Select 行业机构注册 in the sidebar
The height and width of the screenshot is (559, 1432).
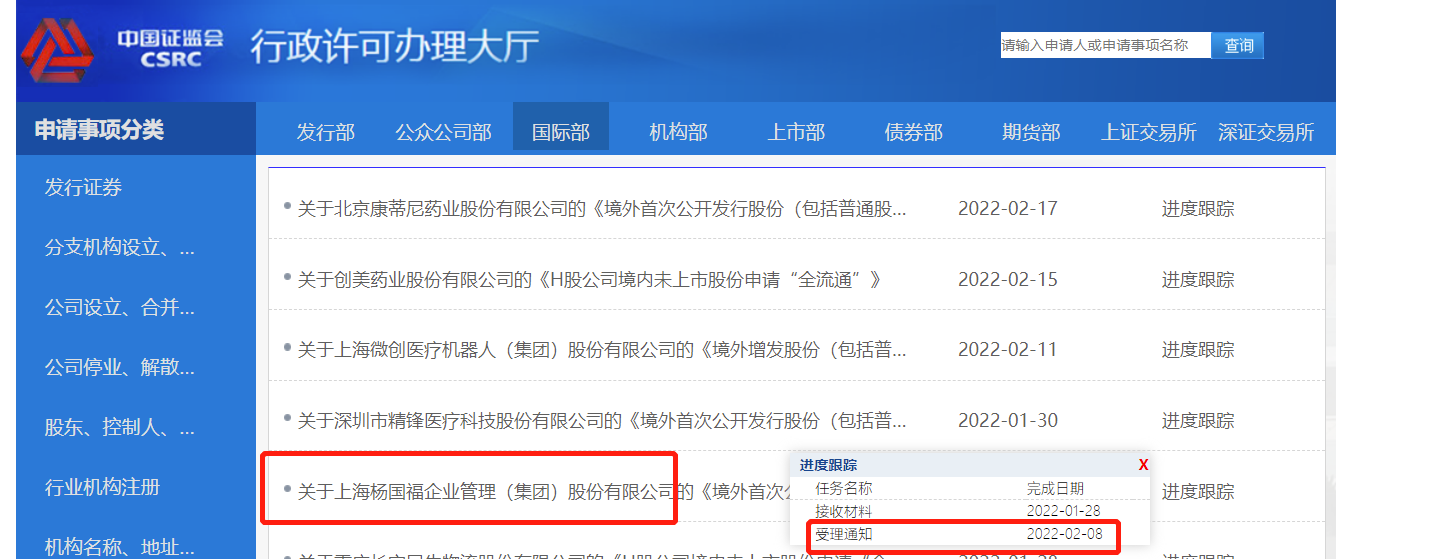tap(102, 488)
